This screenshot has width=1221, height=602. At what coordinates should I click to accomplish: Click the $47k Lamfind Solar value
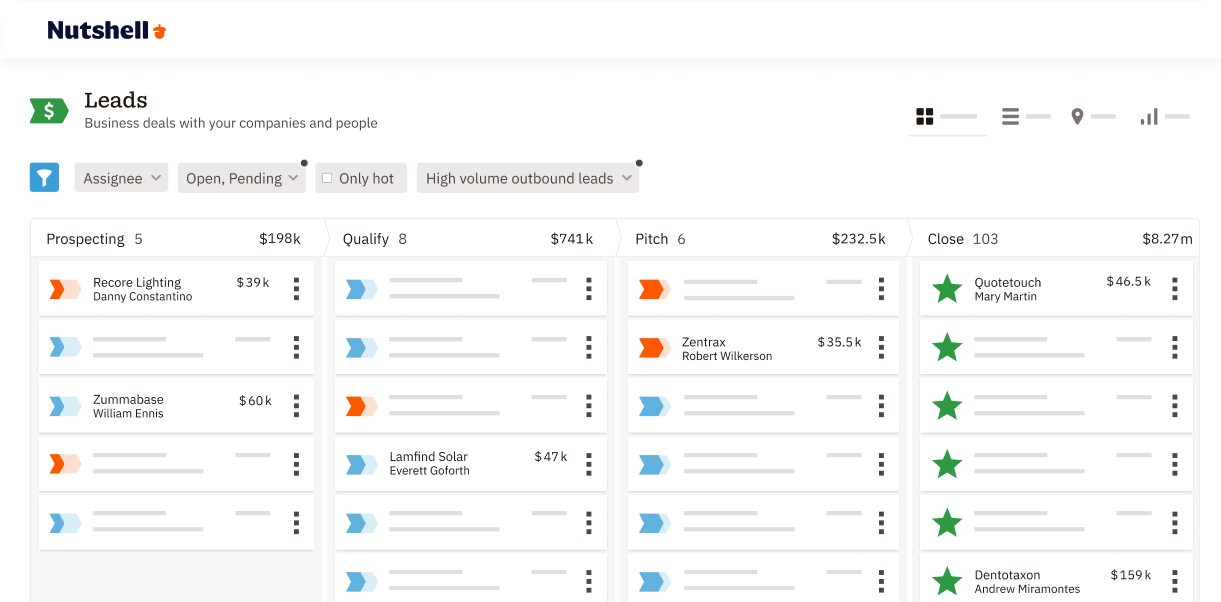[551, 457]
